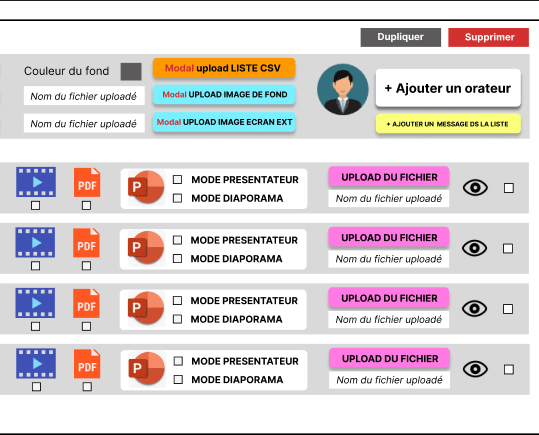Click the PowerPoint icon in the second row
The height and width of the screenshot is (435, 539).
[145, 248]
